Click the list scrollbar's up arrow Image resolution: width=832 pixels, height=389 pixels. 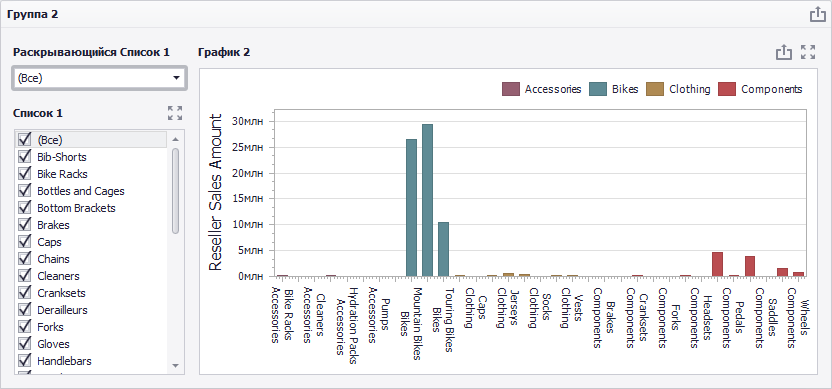click(x=176, y=140)
